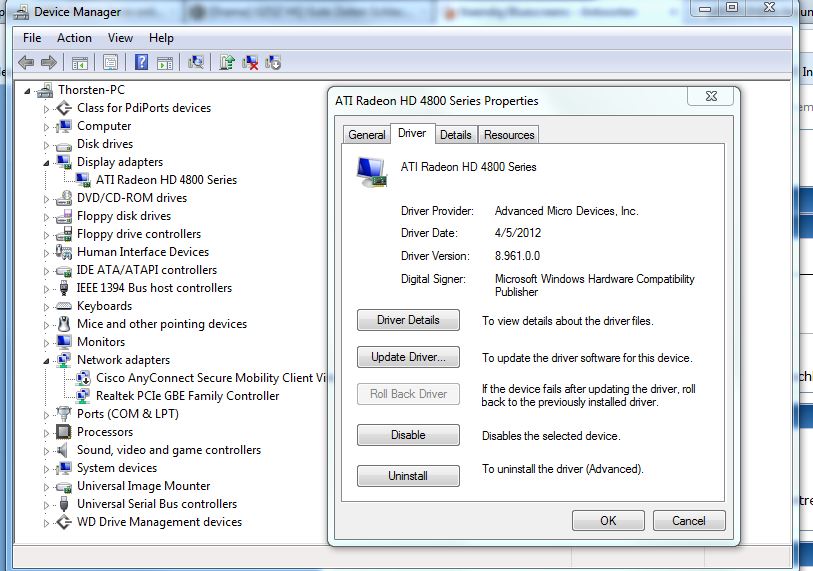Cancel the properties dialog

(689, 520)
